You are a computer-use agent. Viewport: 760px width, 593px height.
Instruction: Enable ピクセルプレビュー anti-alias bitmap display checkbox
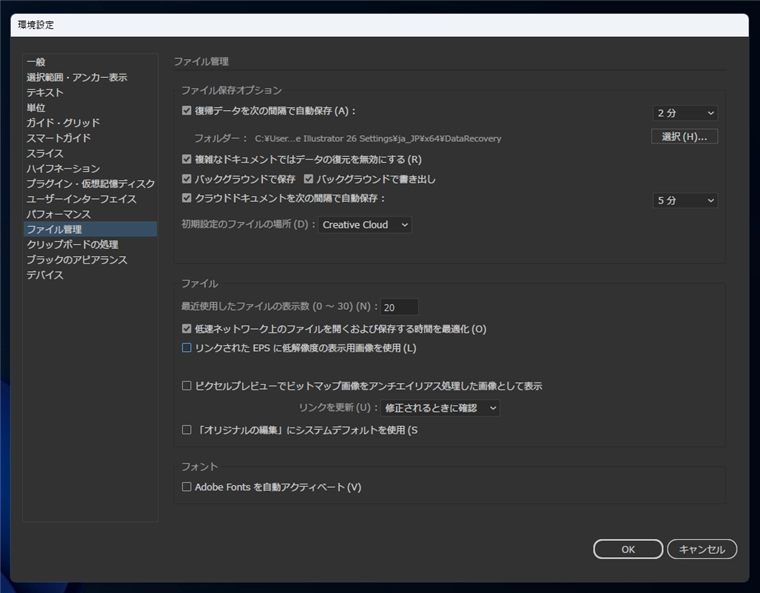187,385
